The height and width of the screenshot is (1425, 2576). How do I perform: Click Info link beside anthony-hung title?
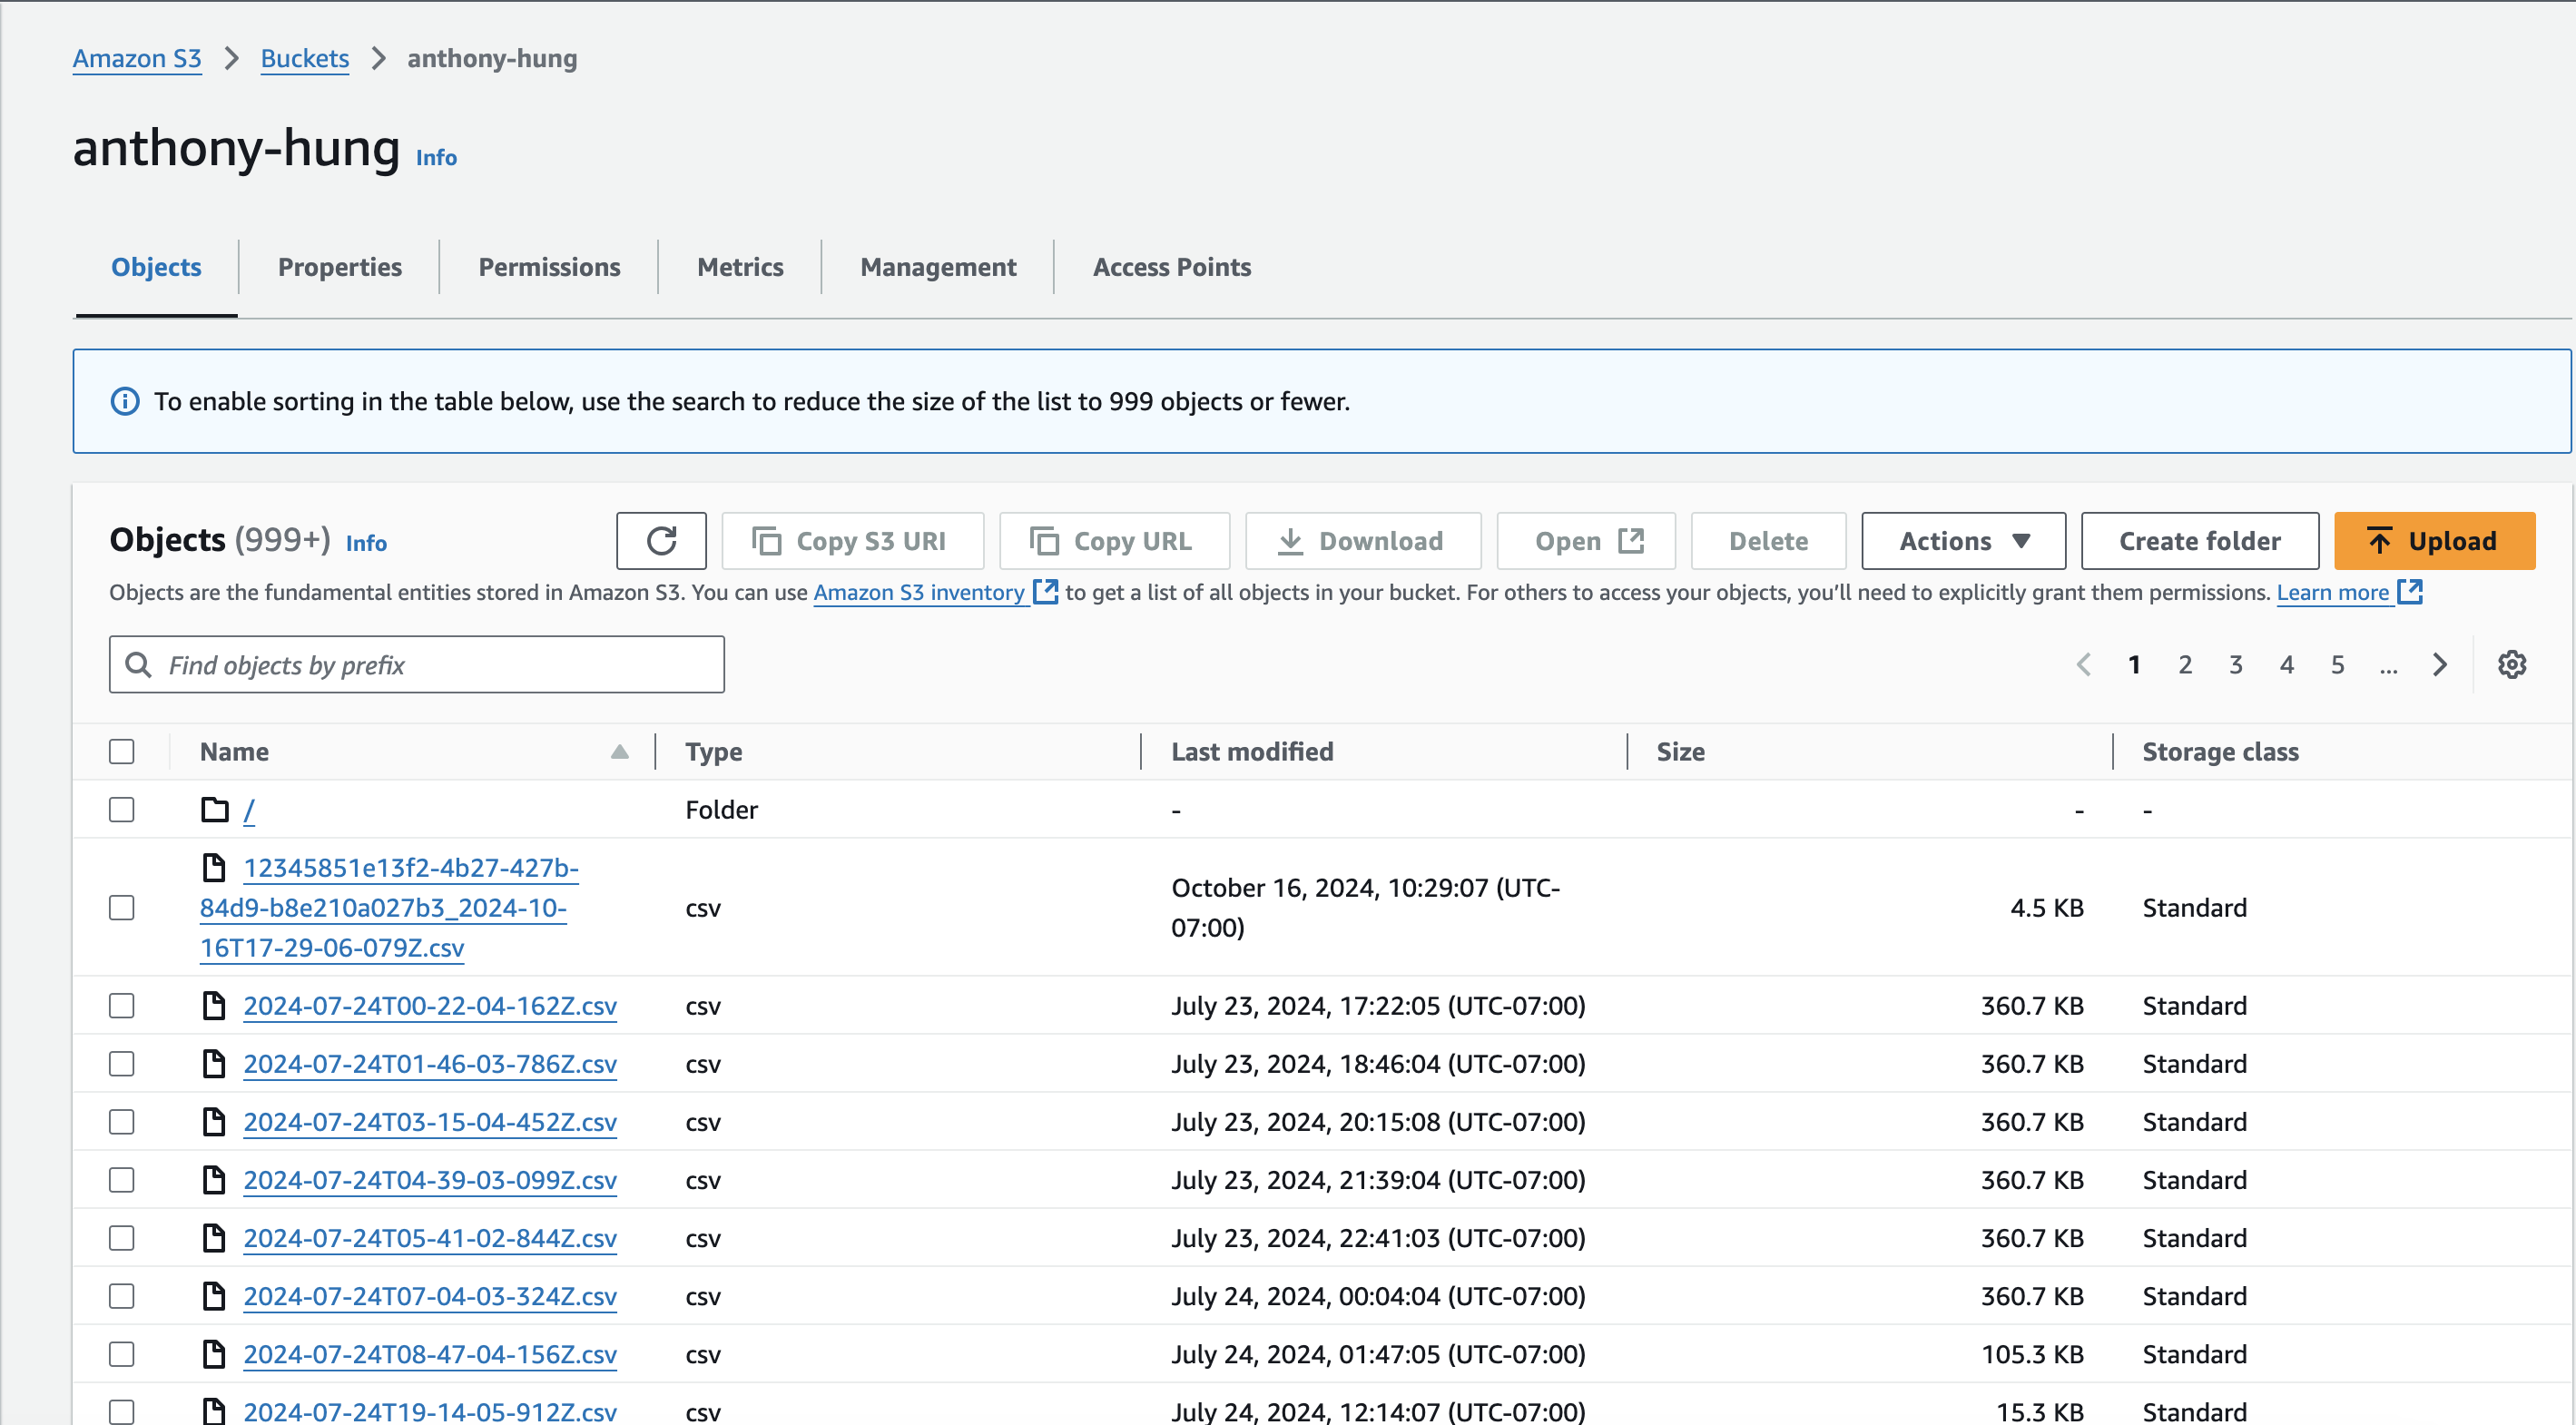point(436,158)
